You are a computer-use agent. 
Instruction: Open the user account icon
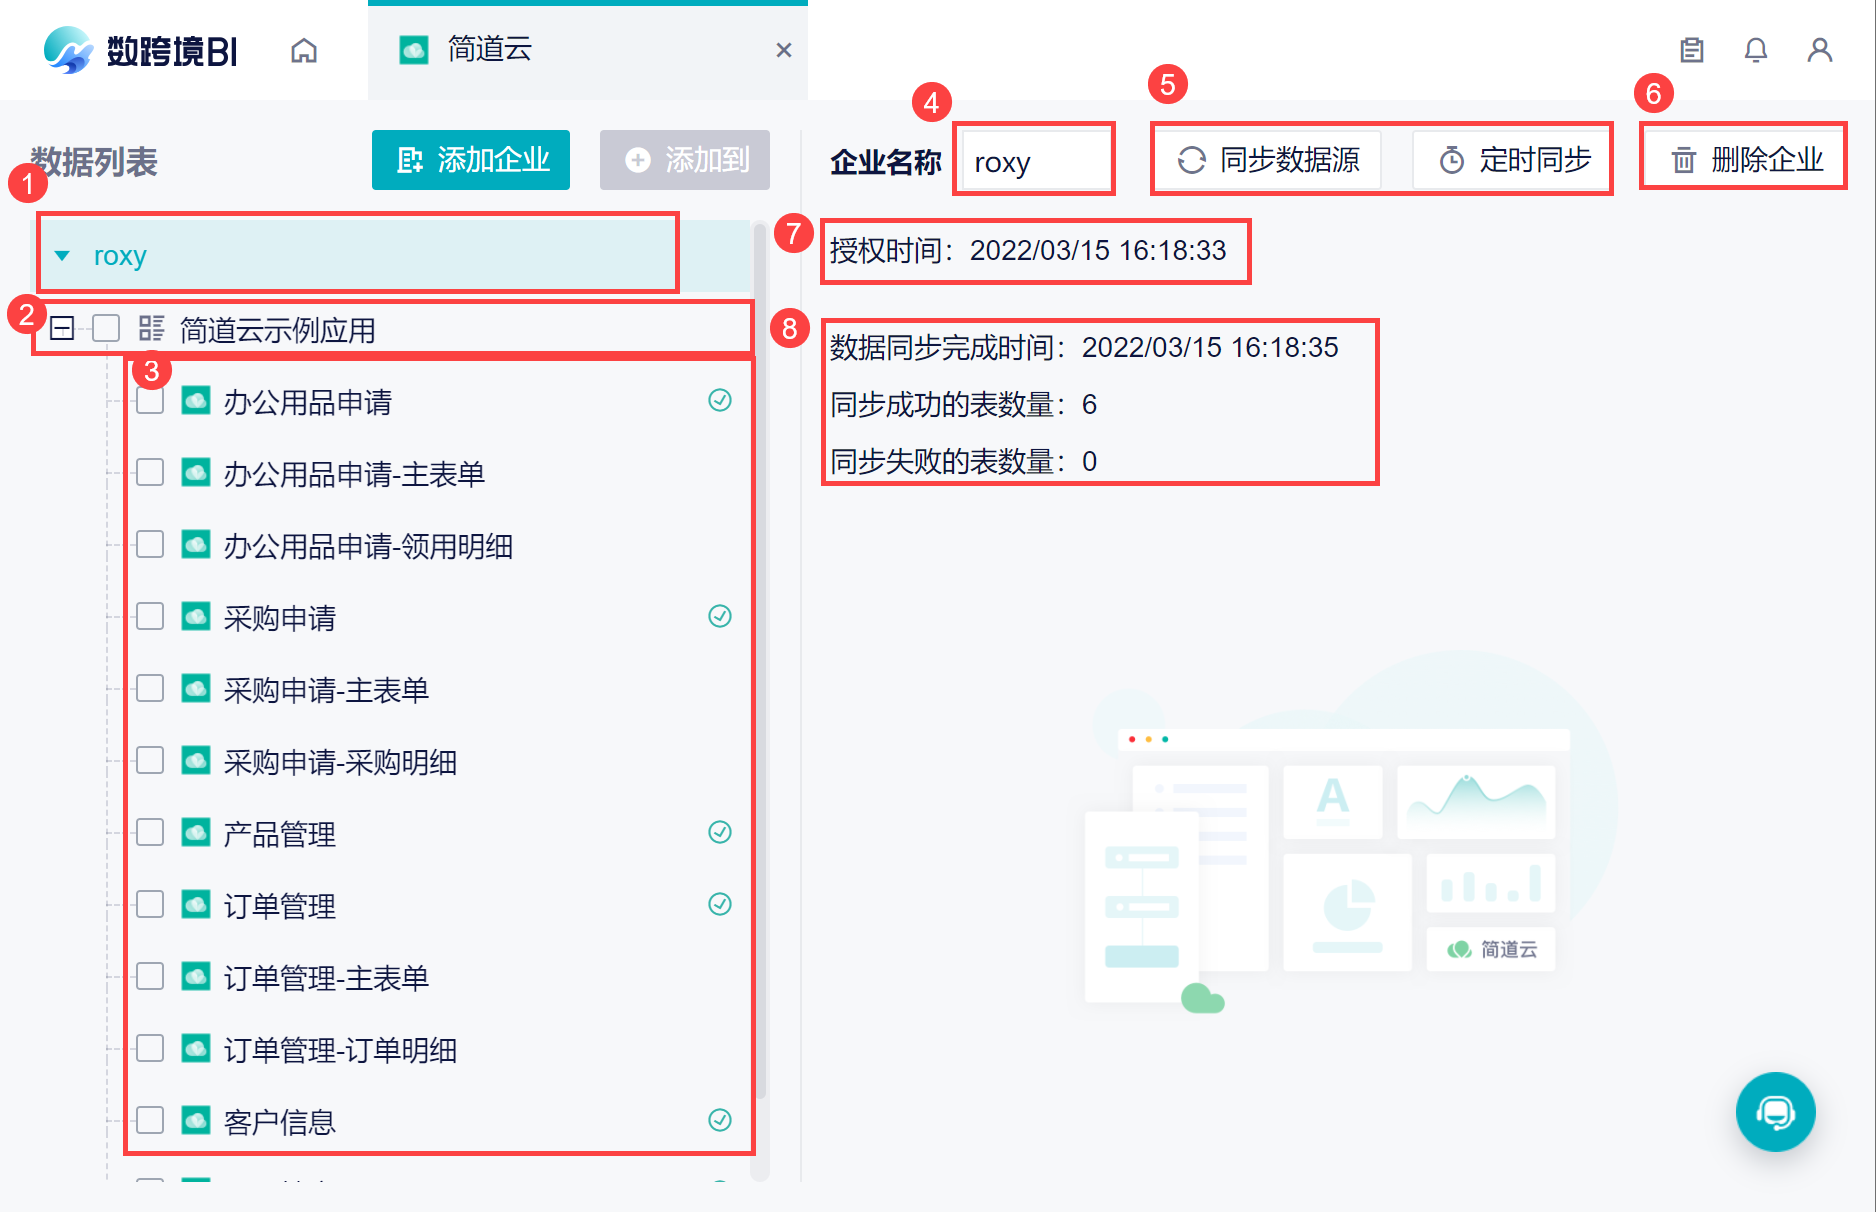click(x=1820, y=50)
